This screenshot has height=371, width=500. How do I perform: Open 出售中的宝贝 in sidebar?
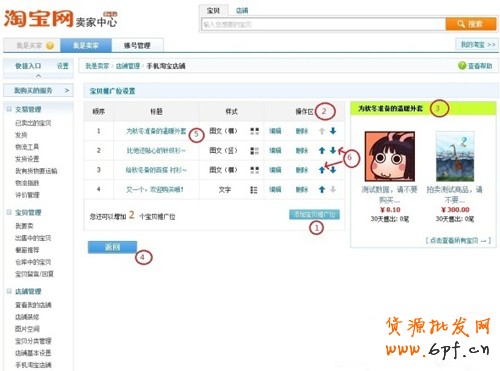33,238
